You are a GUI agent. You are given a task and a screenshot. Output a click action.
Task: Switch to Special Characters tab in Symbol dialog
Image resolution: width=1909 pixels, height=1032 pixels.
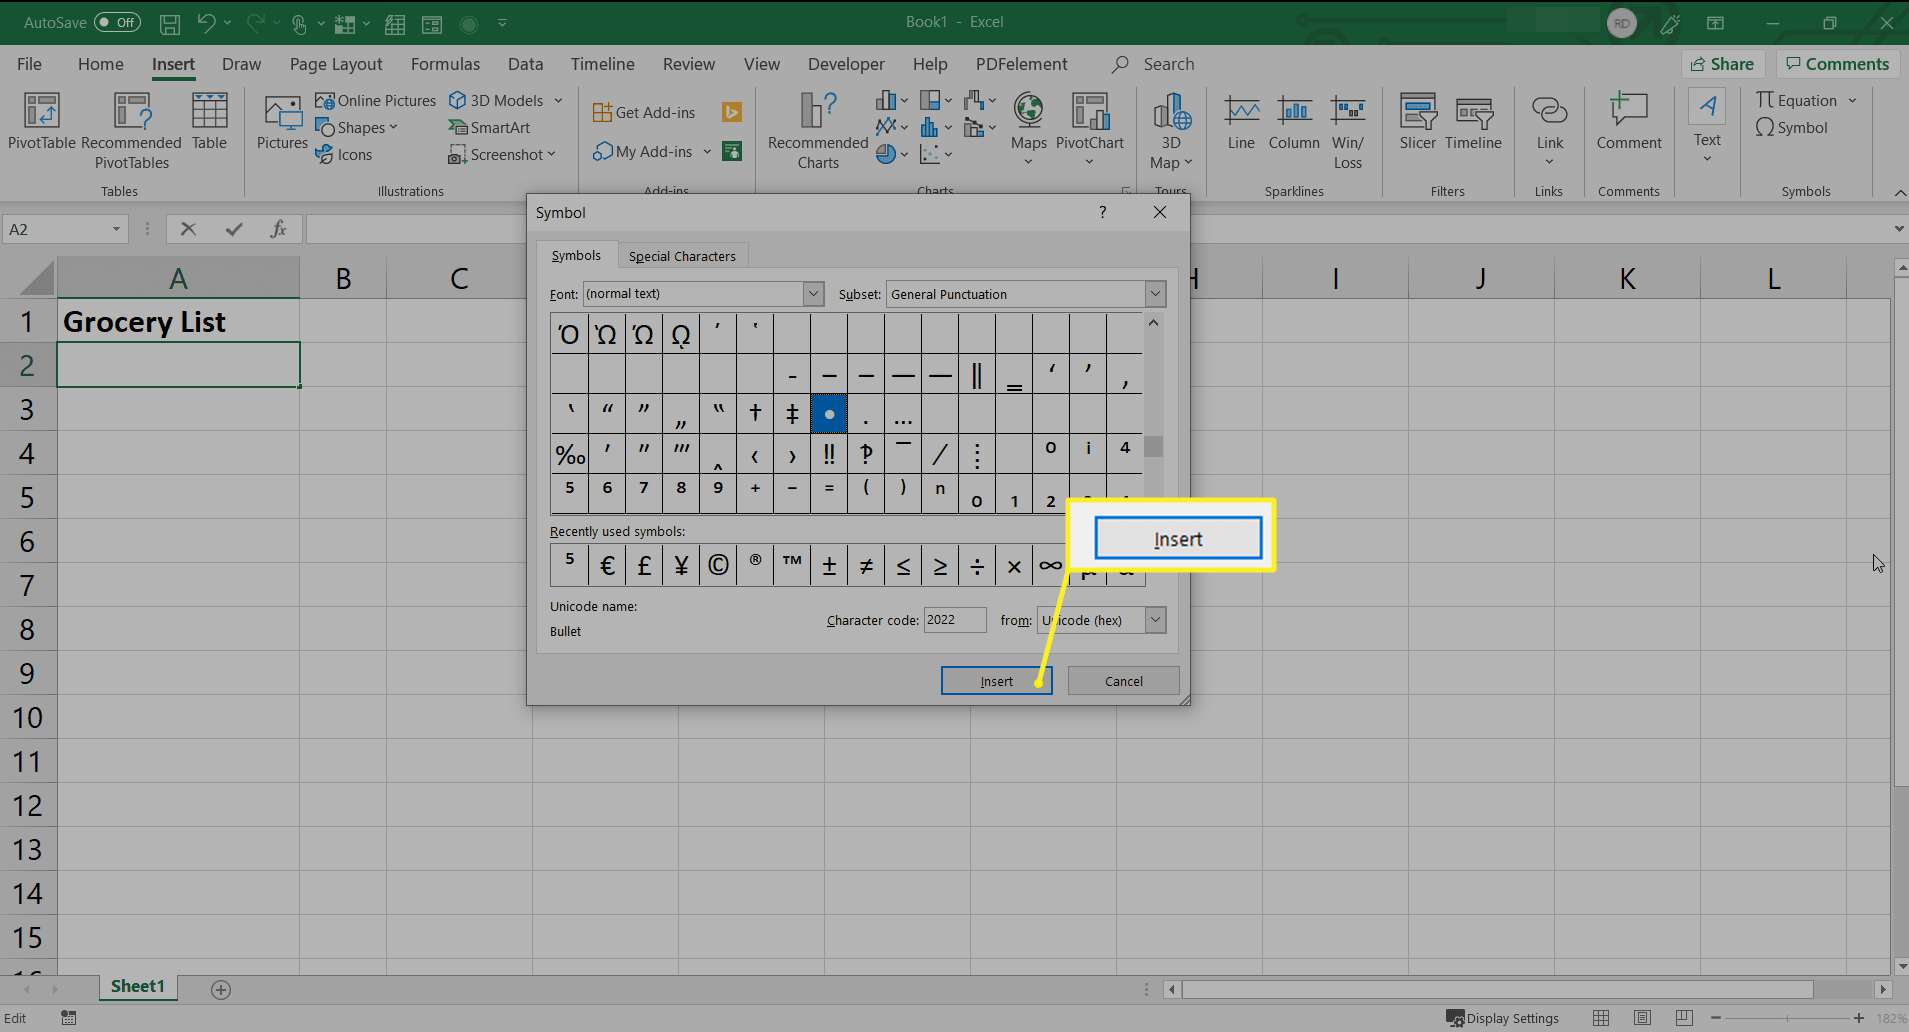(x=682, y=256)
